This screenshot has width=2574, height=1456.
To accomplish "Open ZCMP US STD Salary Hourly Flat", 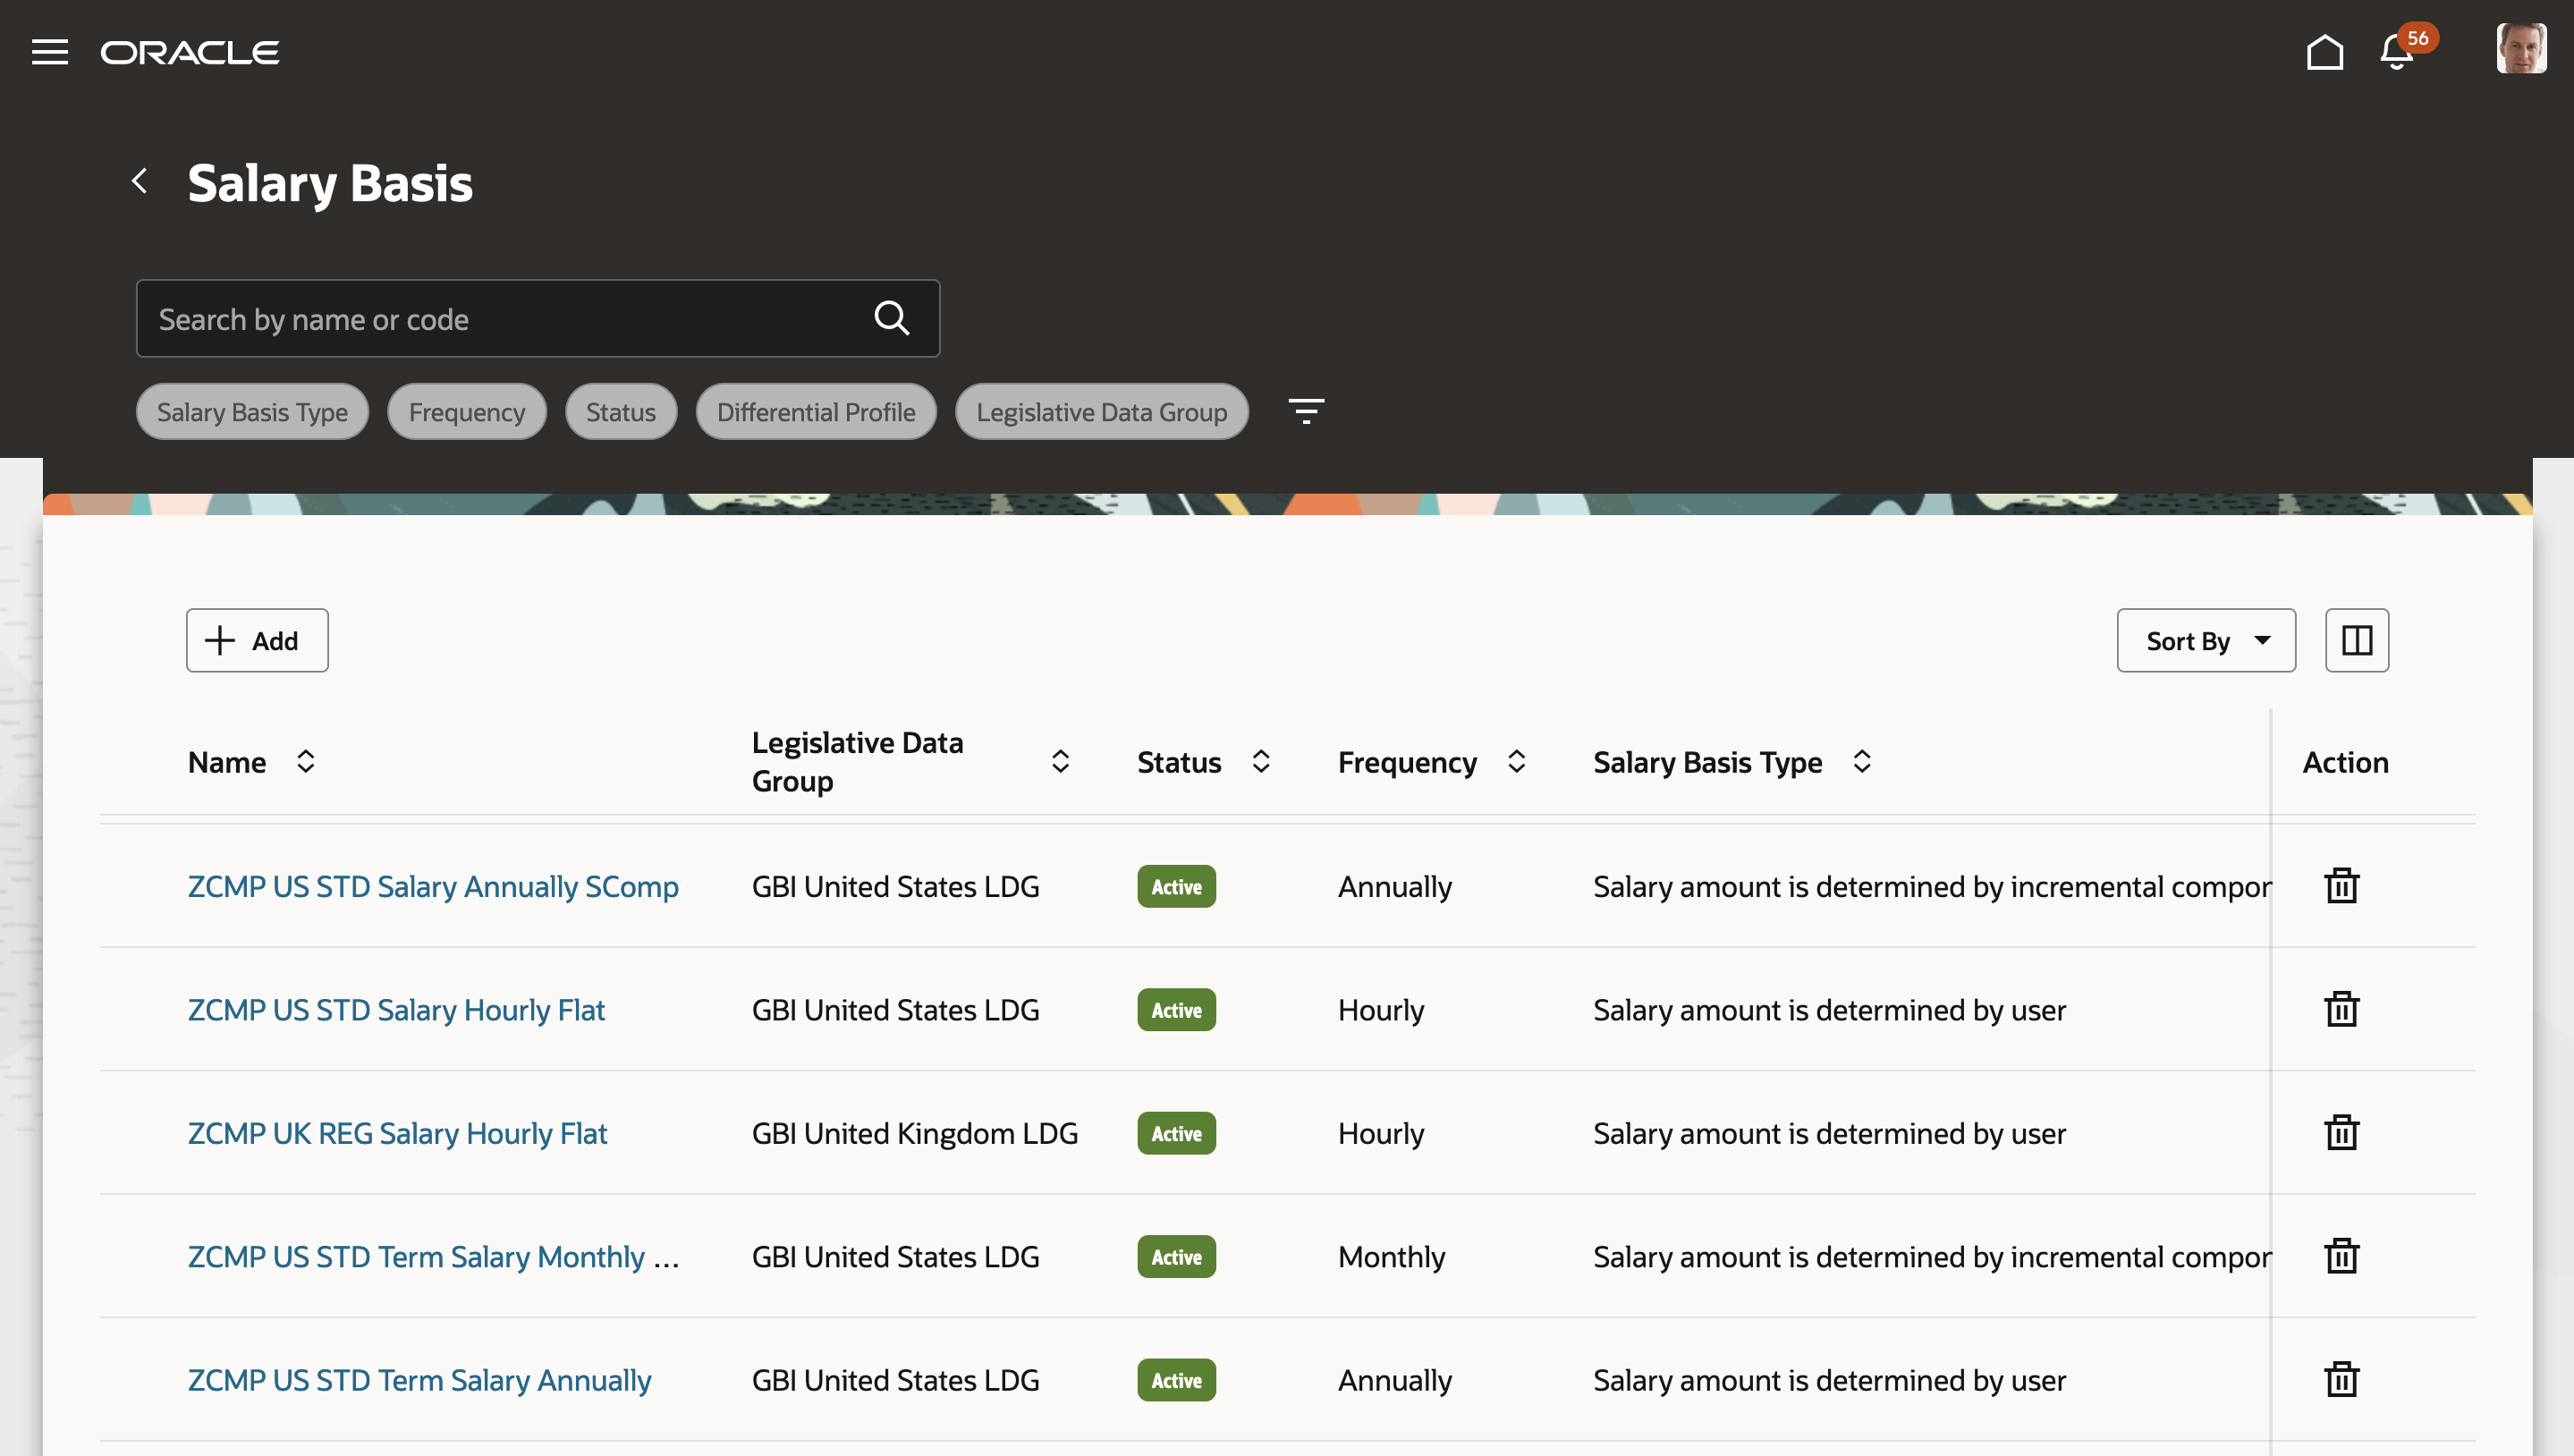I will 396,1010.
